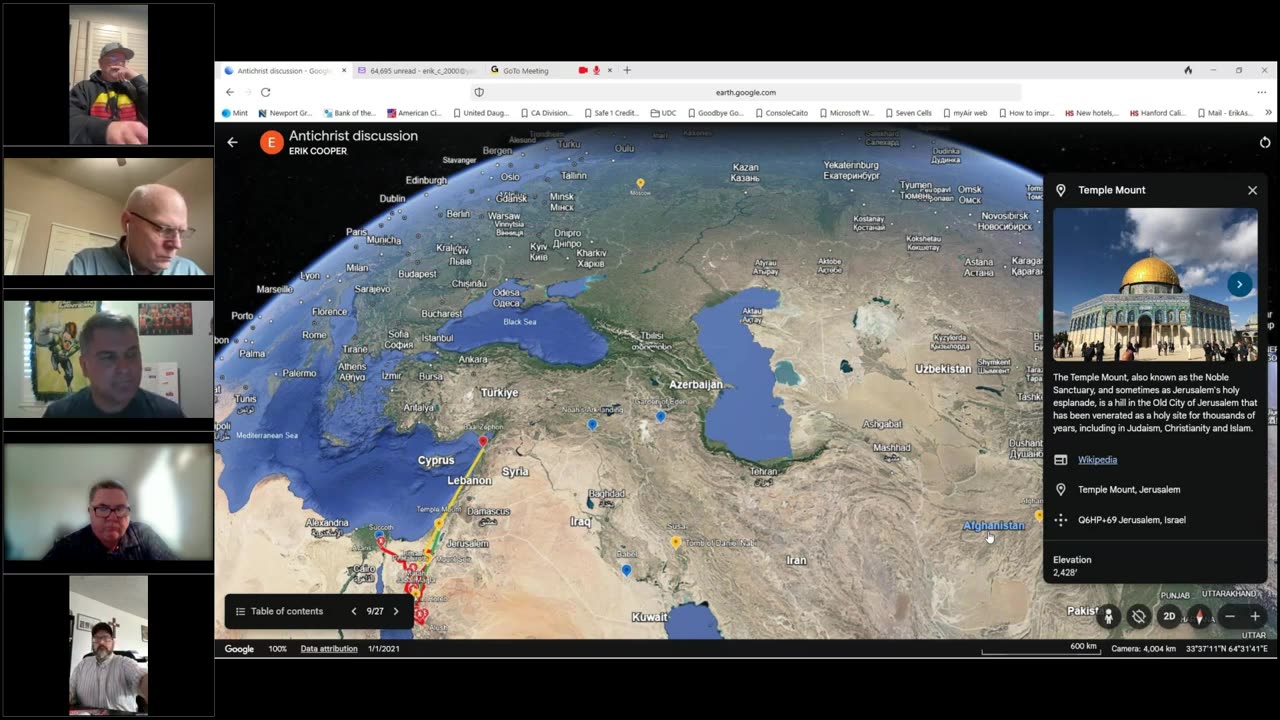Viewport: 1280px width, 720px height.
Task: Click the blue placemark pin near Kuwait
Action: (626, 570)
